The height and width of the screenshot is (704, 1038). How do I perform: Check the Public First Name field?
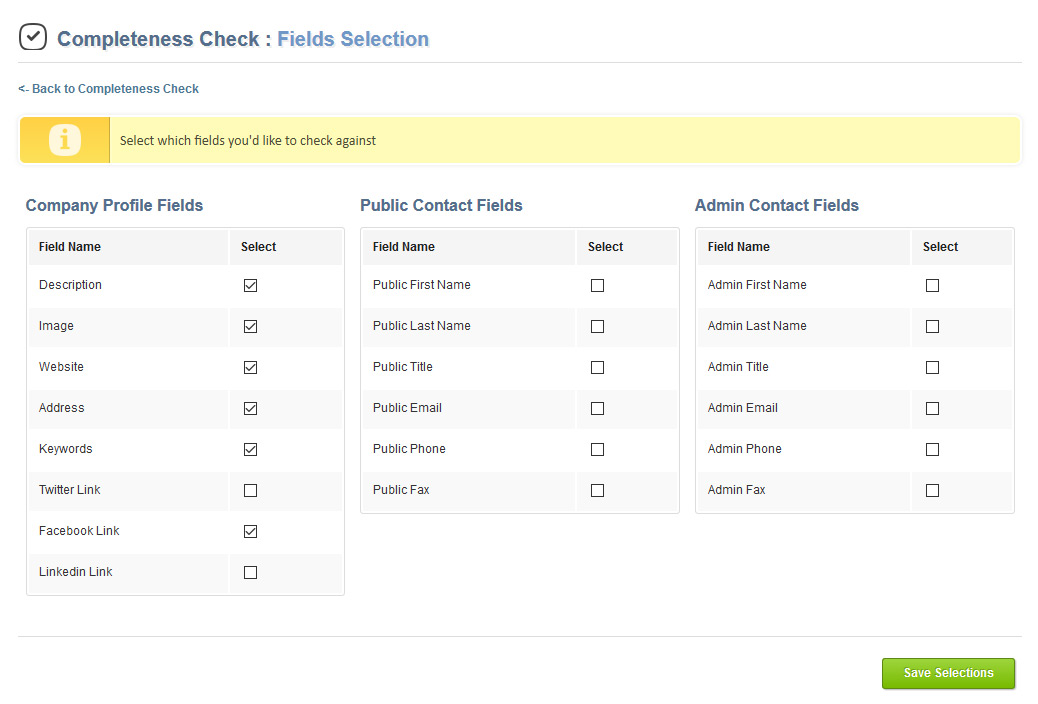[597, 285]
